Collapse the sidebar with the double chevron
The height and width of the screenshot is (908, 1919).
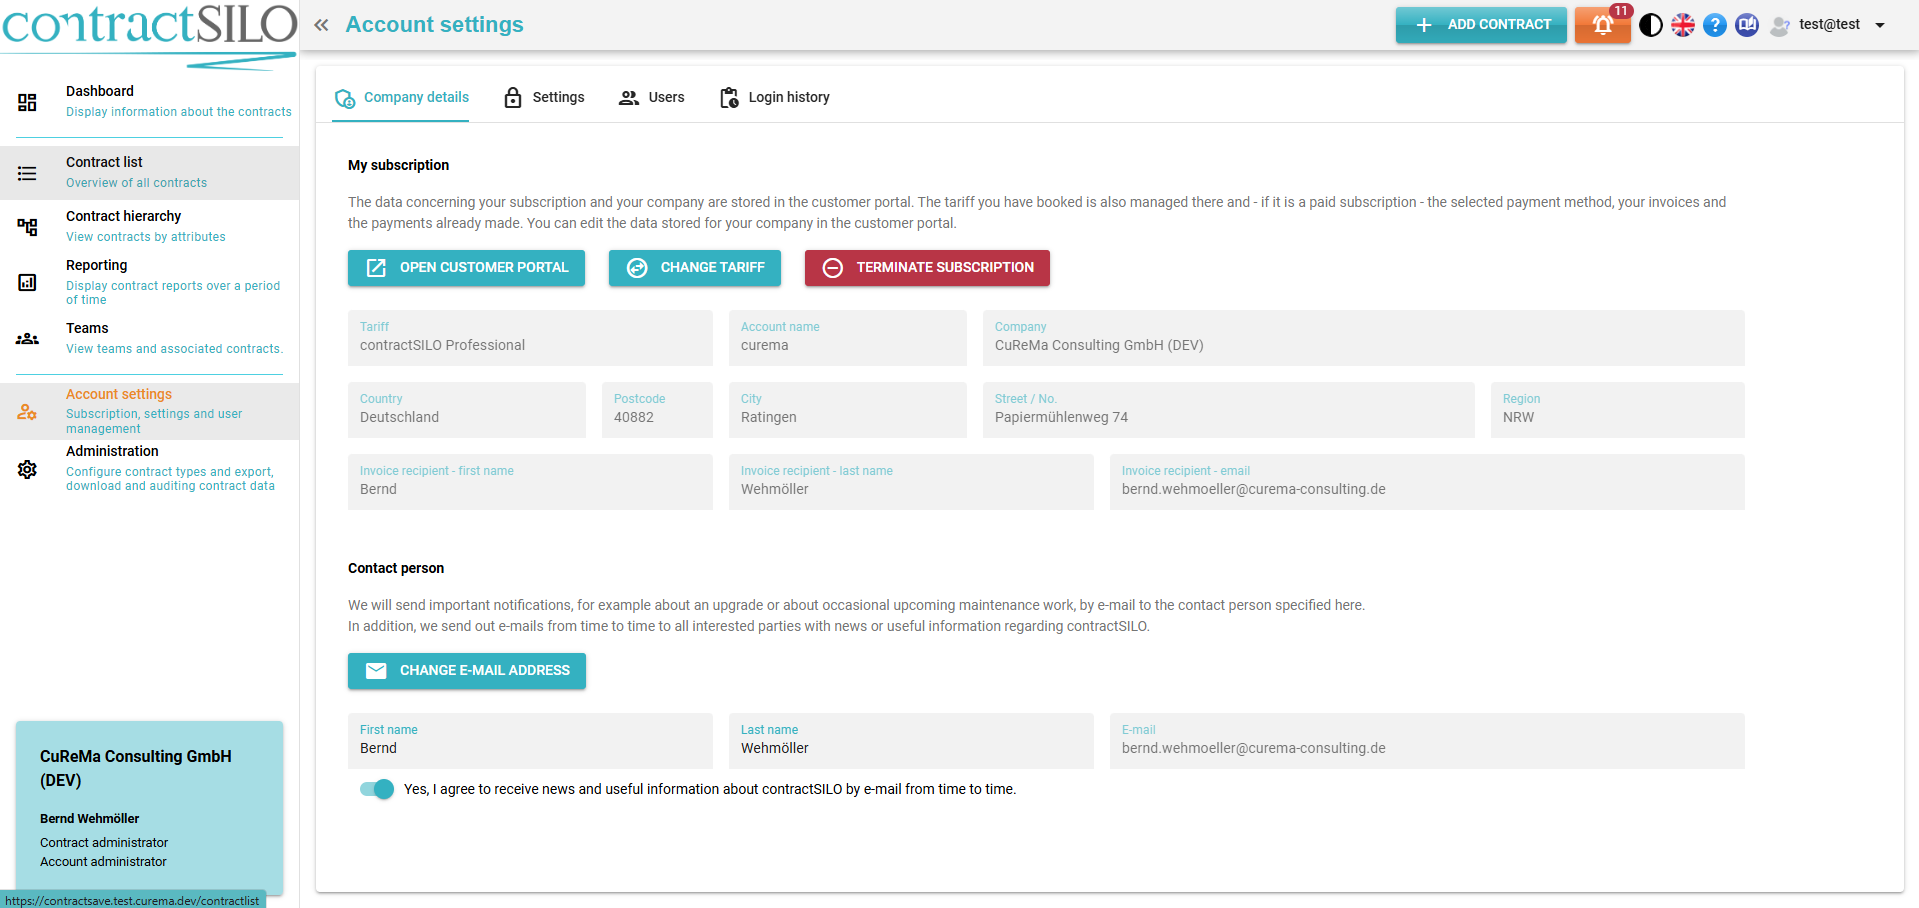[x=321, y=25]
